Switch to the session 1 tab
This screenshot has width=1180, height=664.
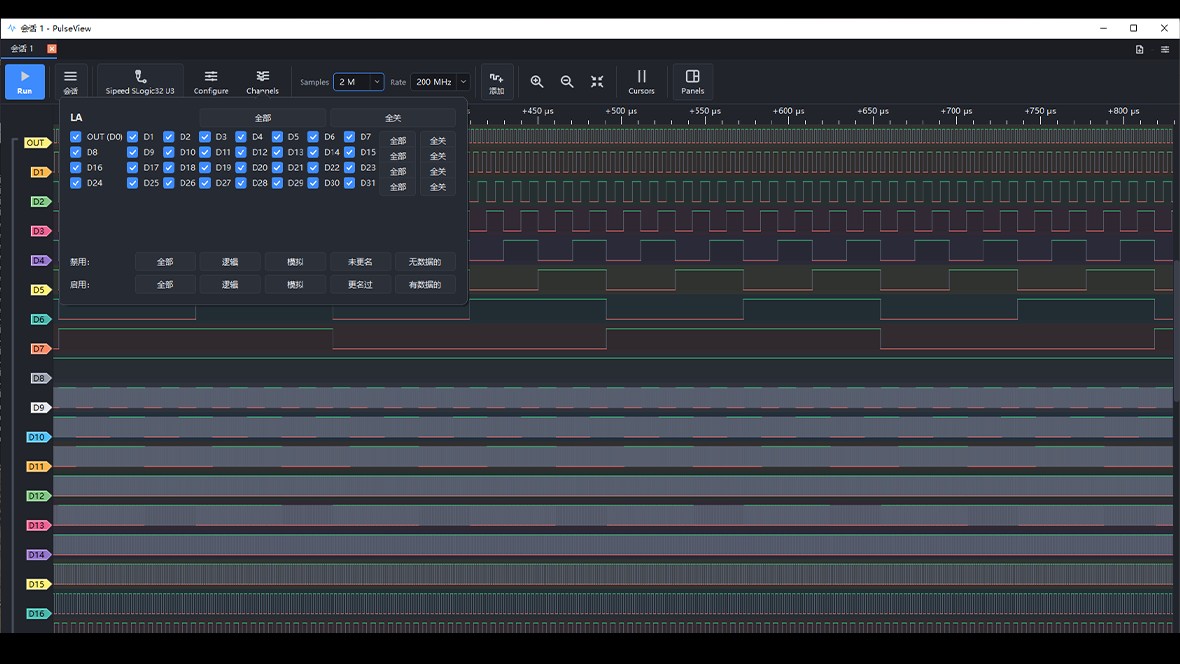(22, 49)
